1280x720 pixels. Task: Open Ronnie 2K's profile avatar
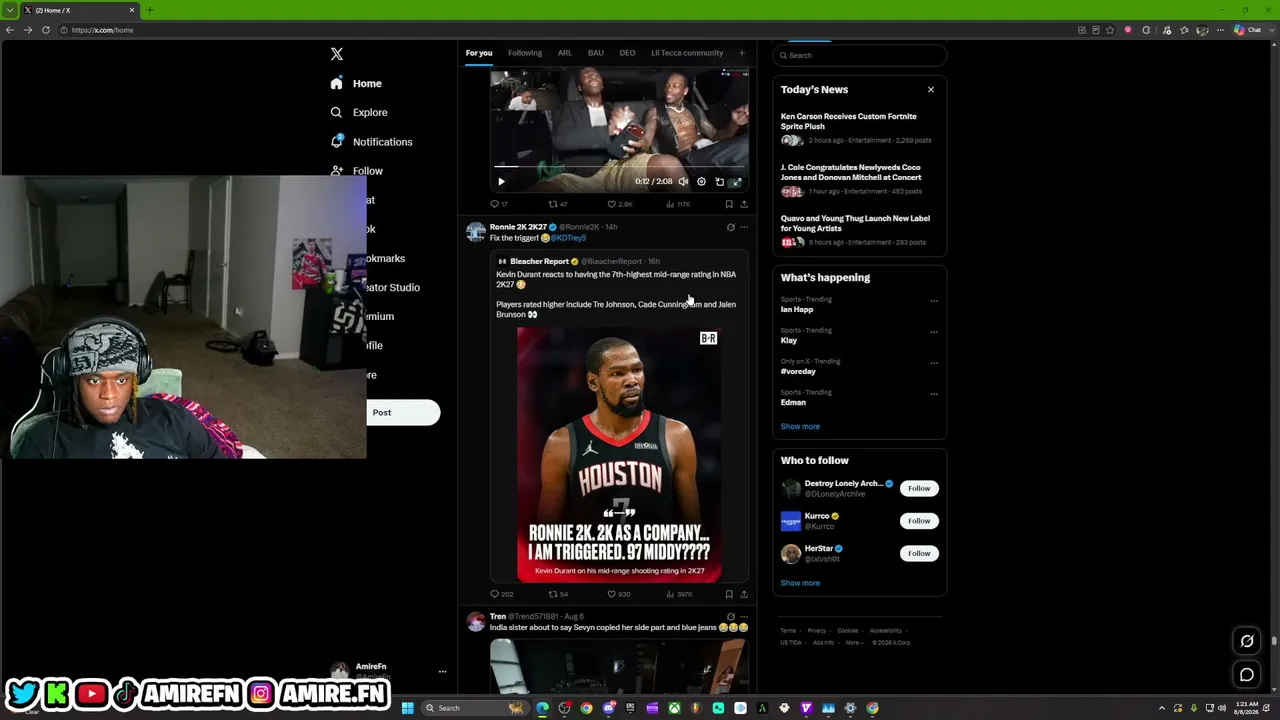pyautogui.click(x=476, y=232)
